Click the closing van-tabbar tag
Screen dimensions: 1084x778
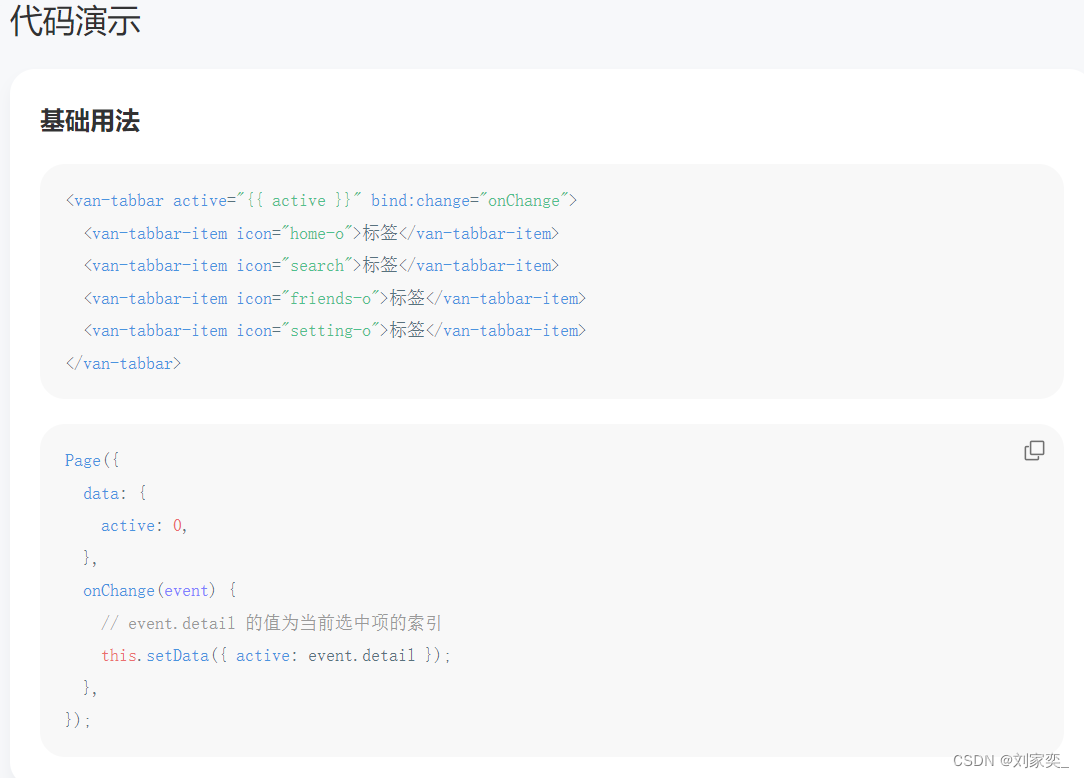point(123,363)
